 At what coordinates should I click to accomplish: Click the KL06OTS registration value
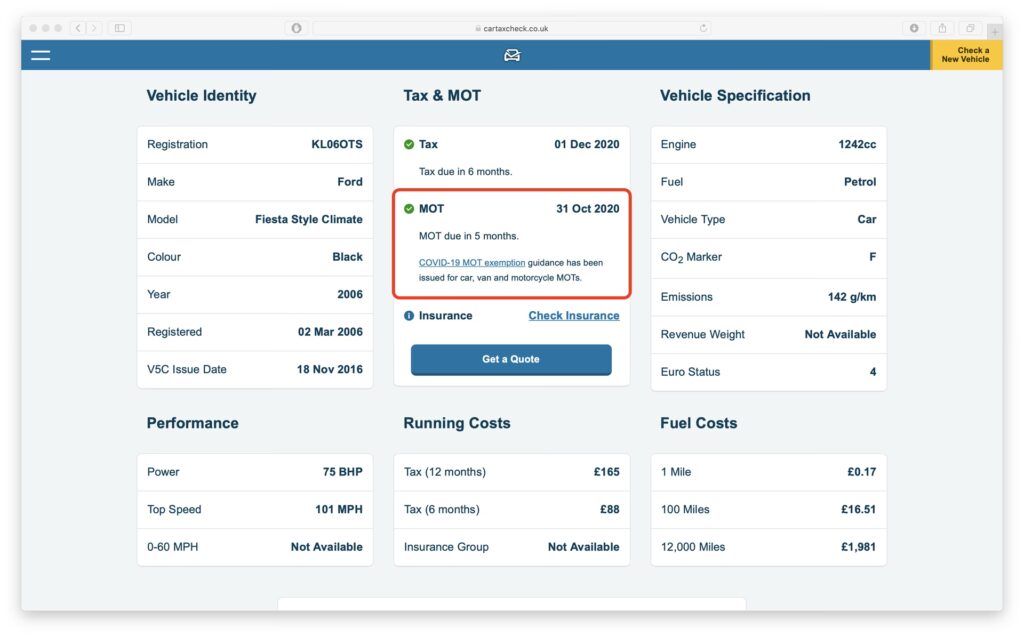(337, 145)
